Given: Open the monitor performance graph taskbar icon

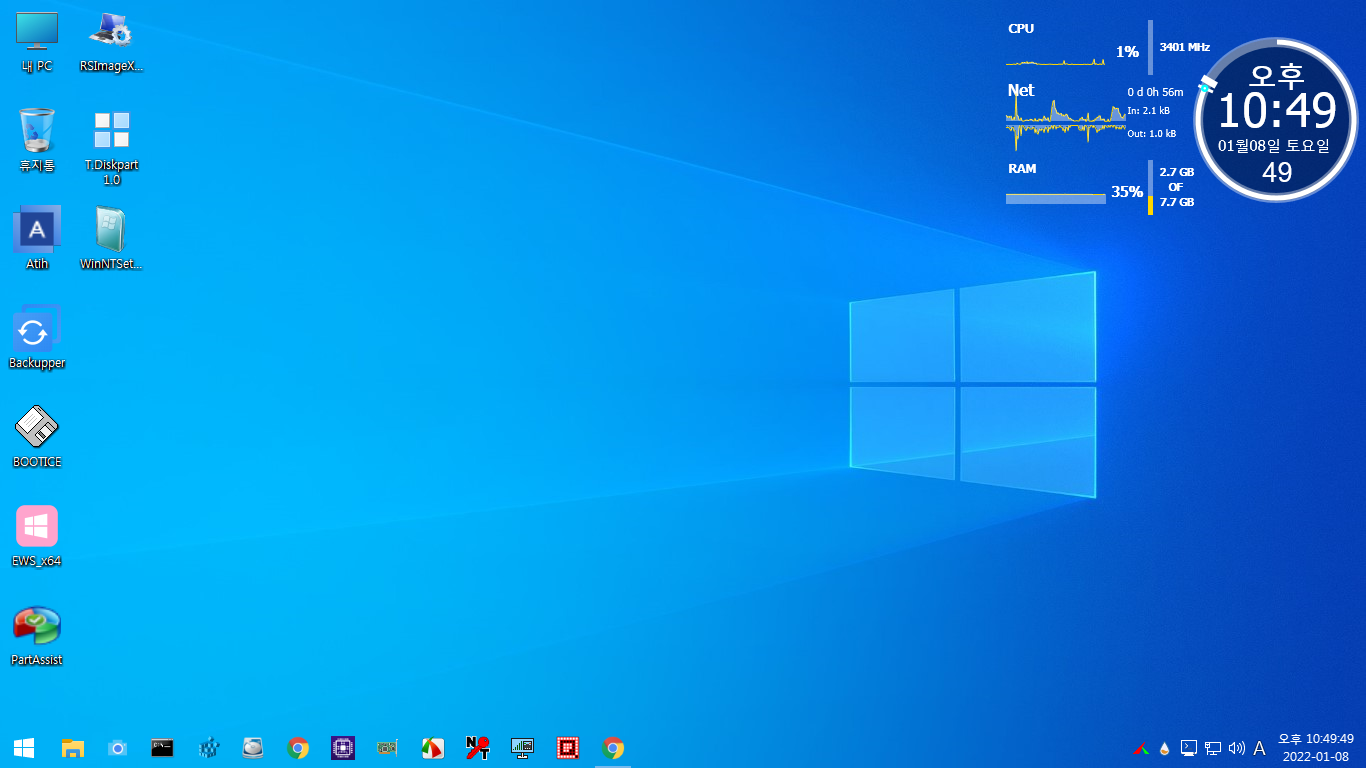Looking at the screenshot, I should pyautogui.click(x=523, y=747).
